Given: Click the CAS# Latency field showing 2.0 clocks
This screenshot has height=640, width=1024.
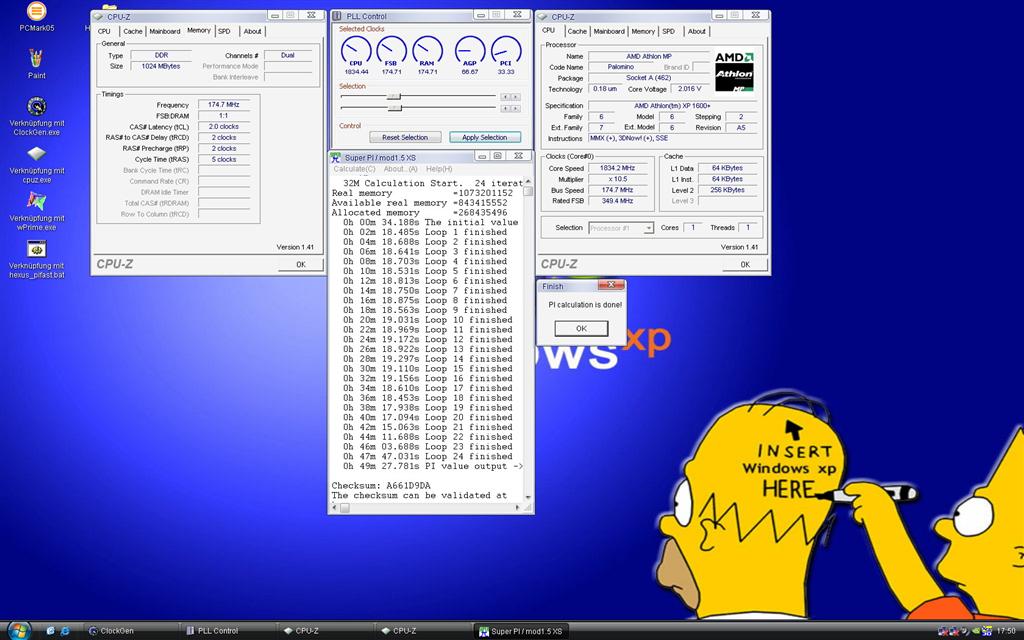Looking at the screenshot, I should (224, 127).
